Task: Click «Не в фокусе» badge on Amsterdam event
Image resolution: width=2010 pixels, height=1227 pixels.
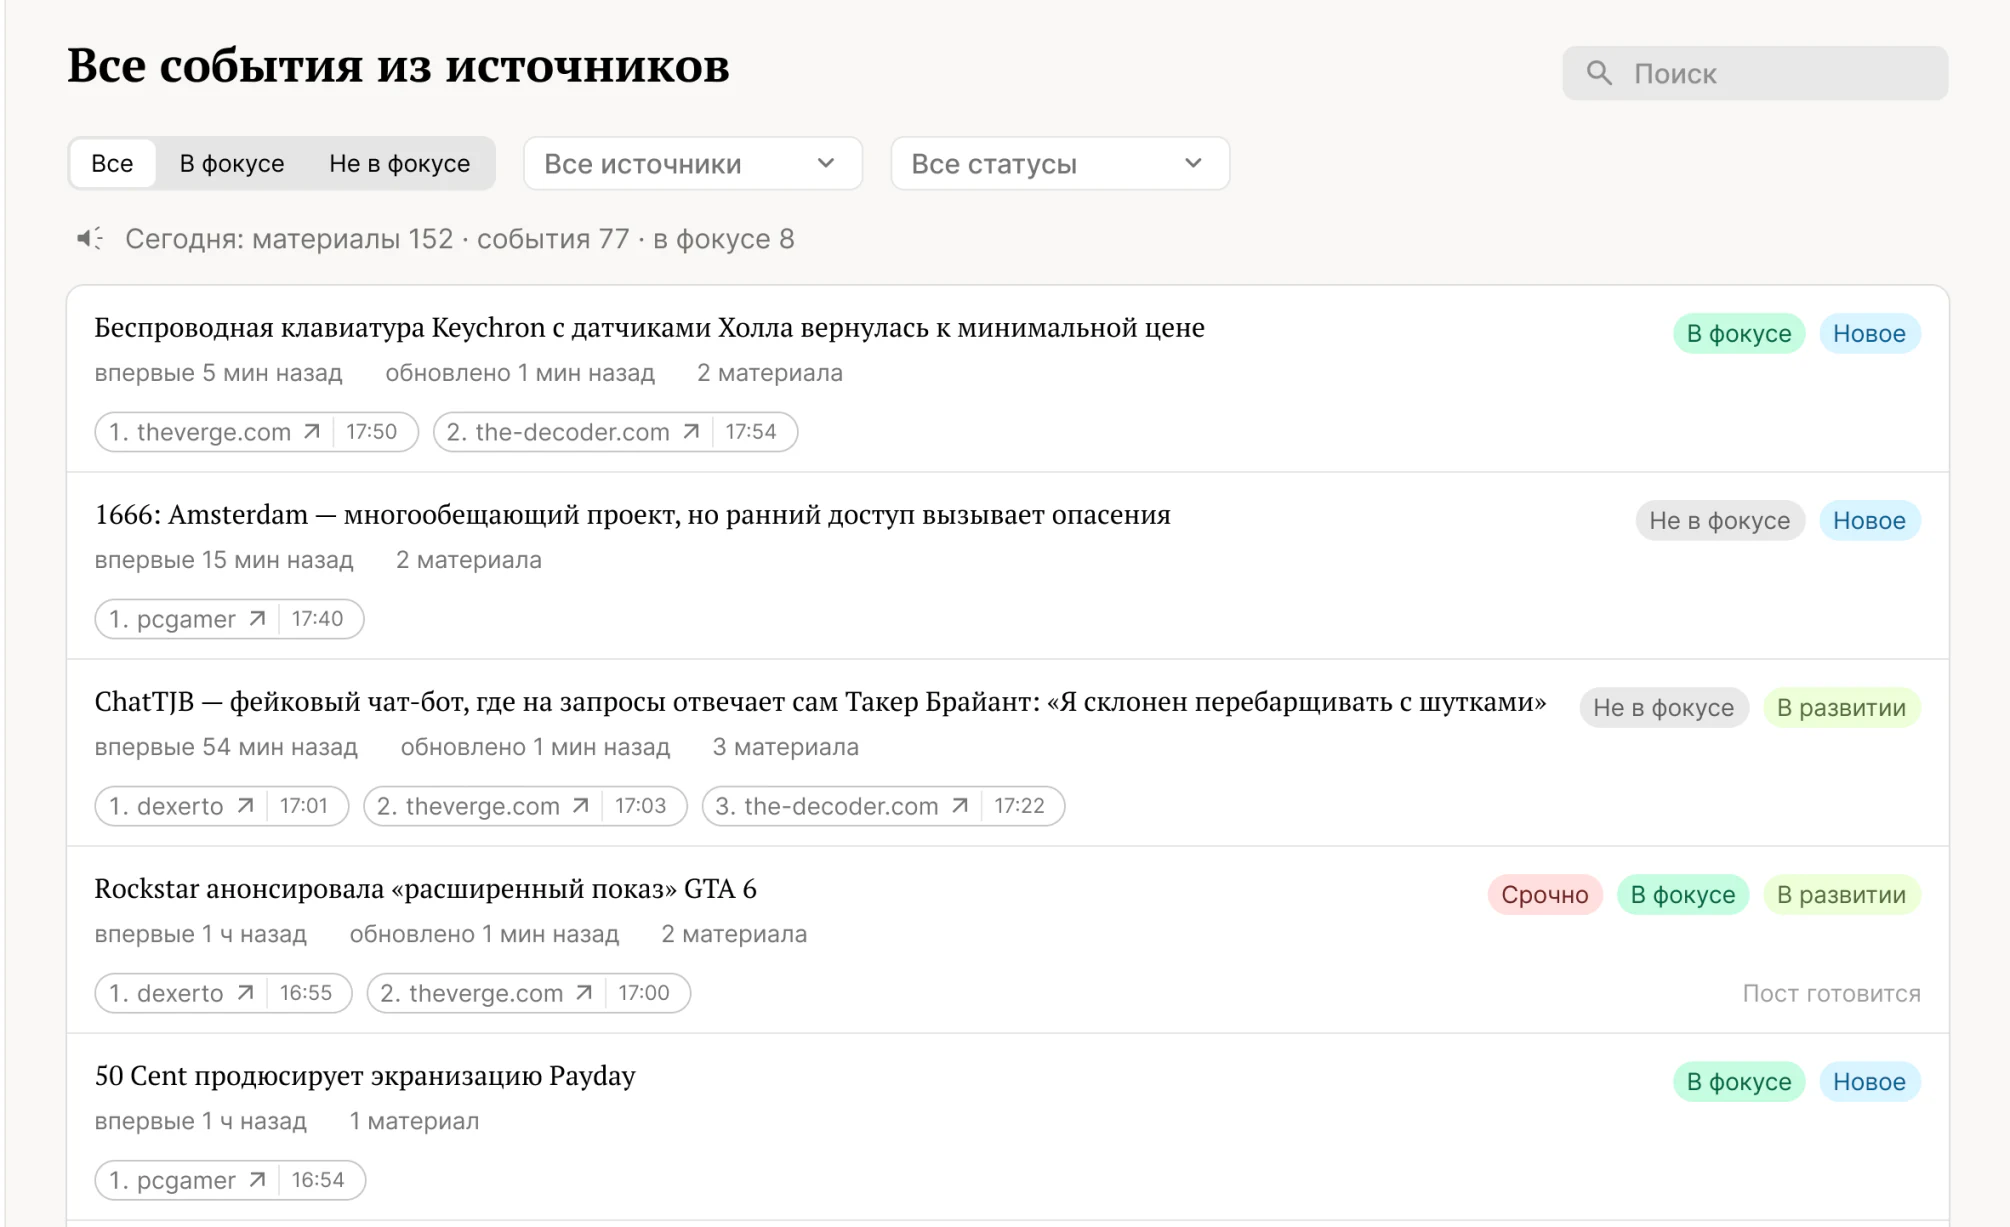Action: 1719,520
